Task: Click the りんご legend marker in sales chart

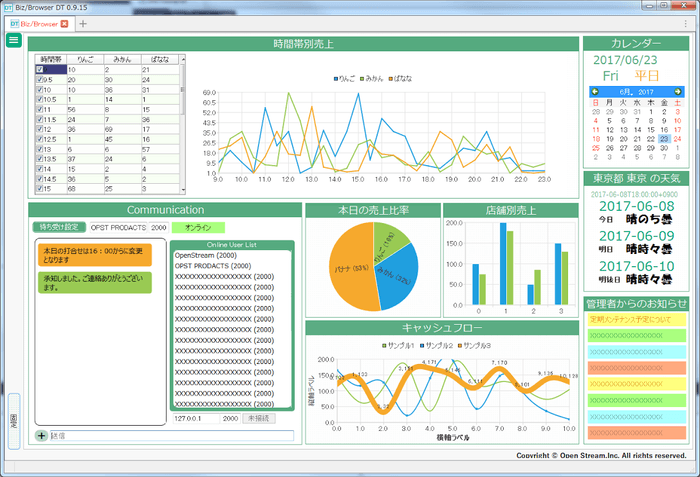Action: pos(334,78)
